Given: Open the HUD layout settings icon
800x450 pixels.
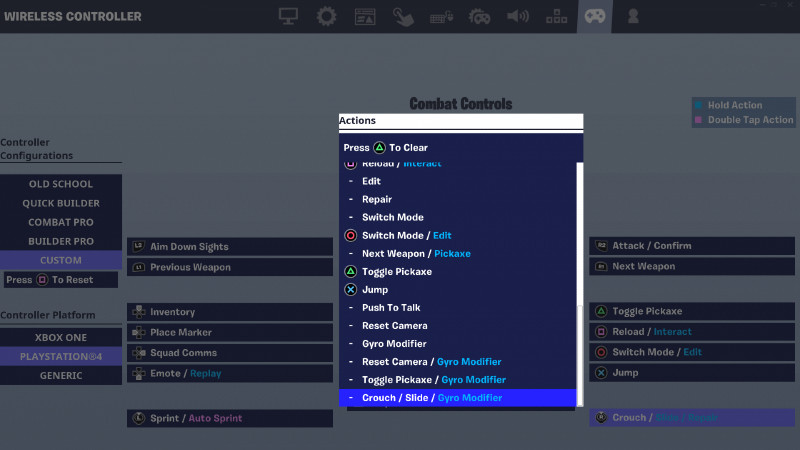Looking at the screenshot, I should [365, 17].
